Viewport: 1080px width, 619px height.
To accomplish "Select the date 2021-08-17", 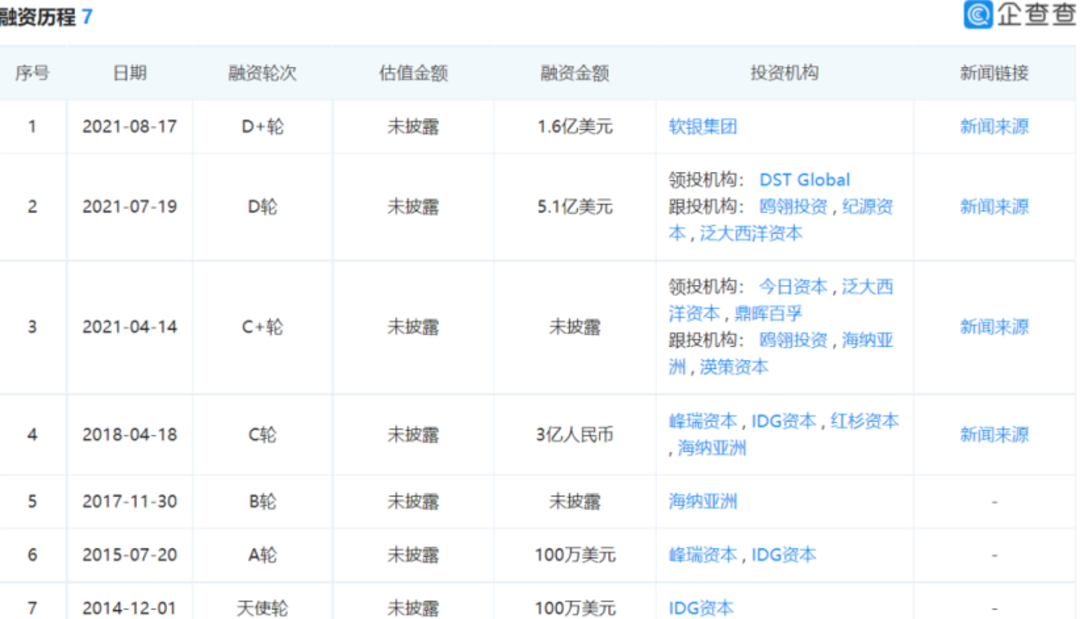I will (129, 127).
